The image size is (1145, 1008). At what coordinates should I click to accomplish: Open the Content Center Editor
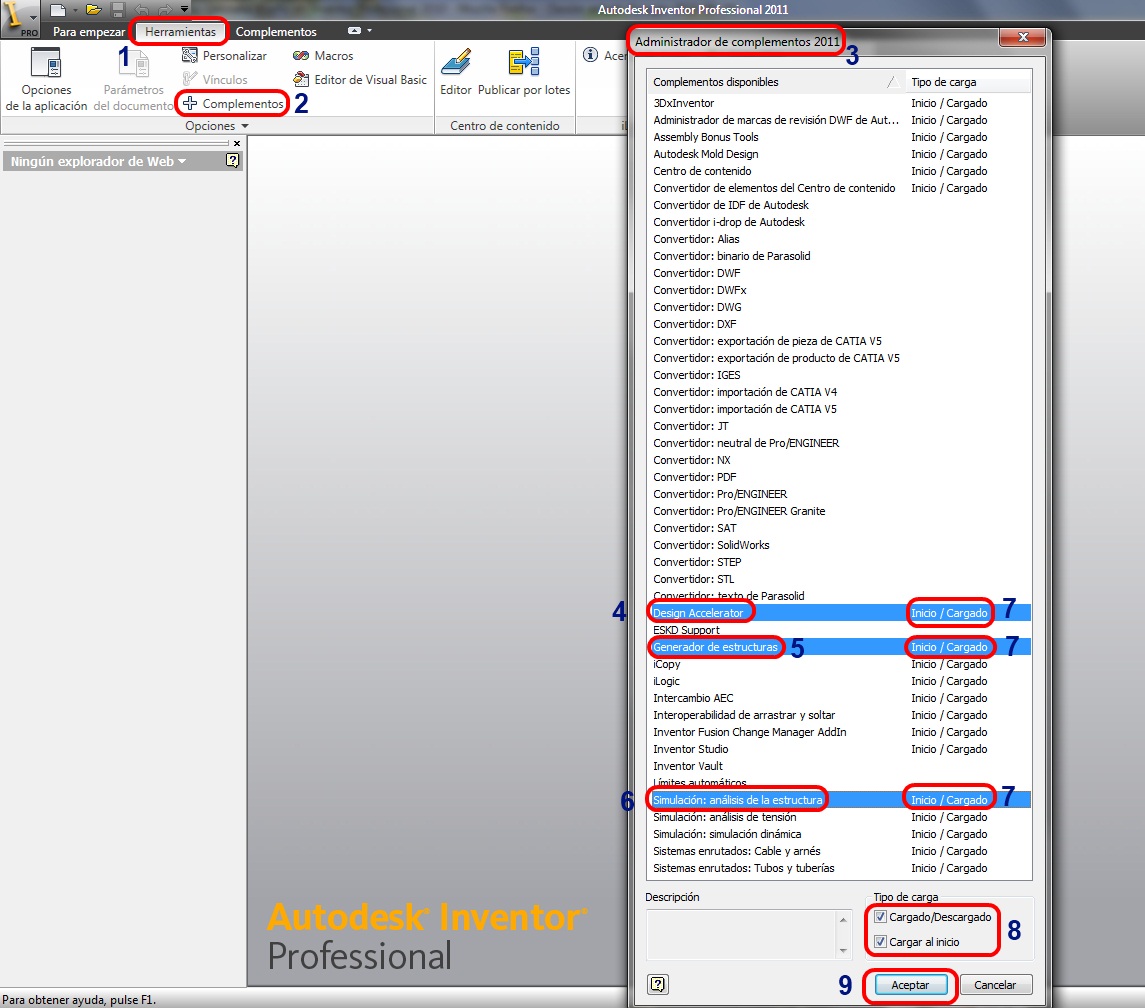click(456, 72)
